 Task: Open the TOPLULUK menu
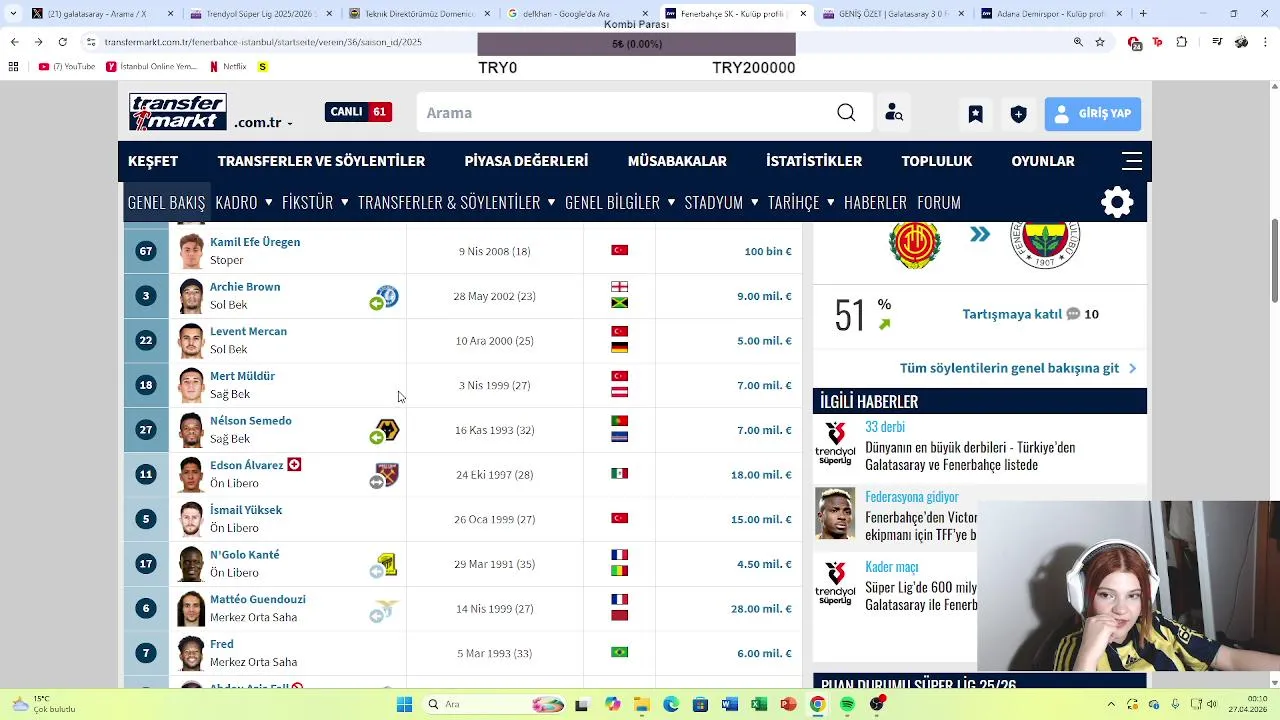click(x=937, y=161)
